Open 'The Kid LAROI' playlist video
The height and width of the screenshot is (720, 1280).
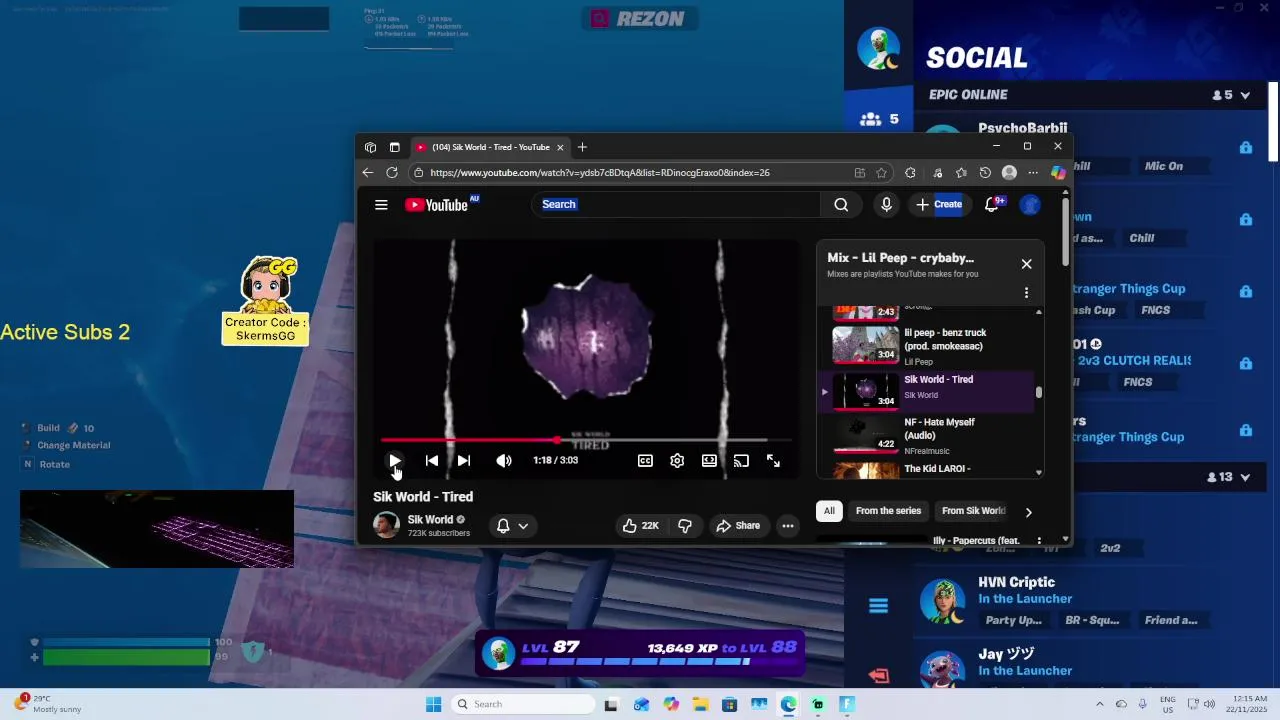coord(927,469)
